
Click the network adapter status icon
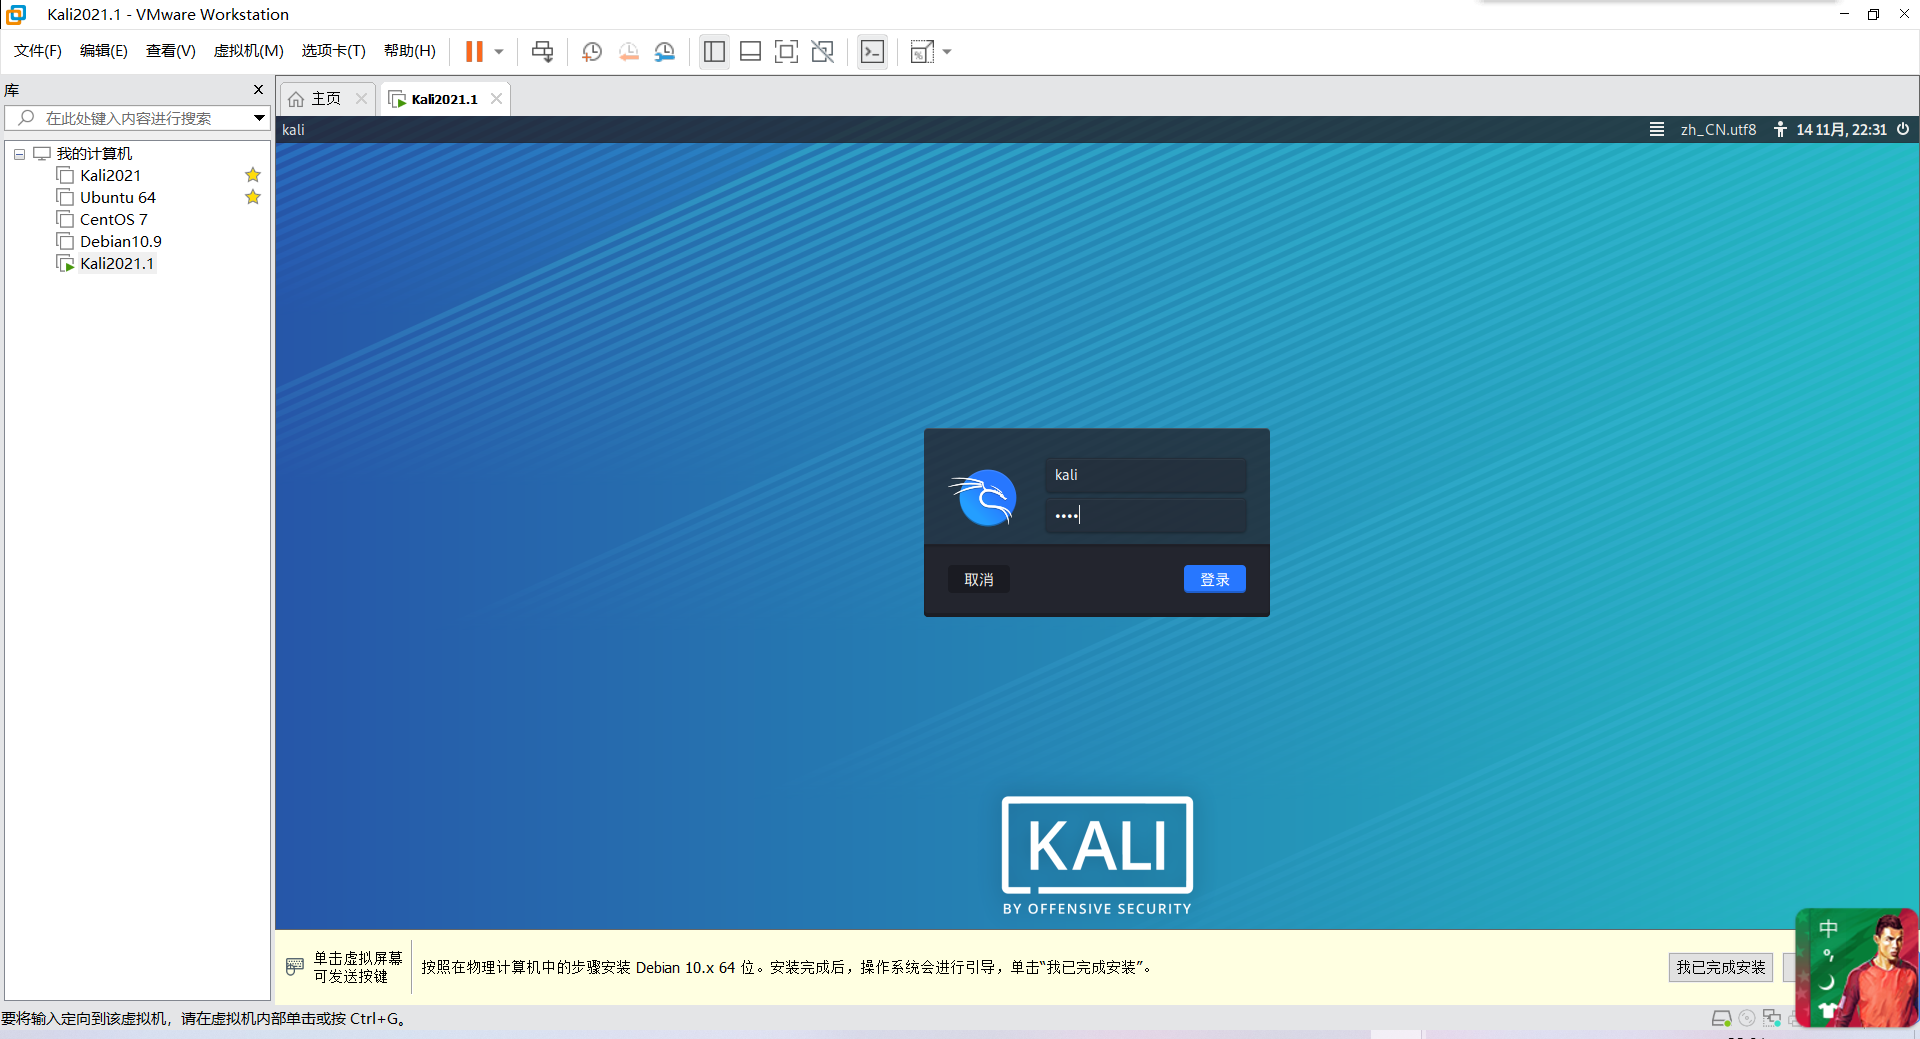tap(1772, 1018)
